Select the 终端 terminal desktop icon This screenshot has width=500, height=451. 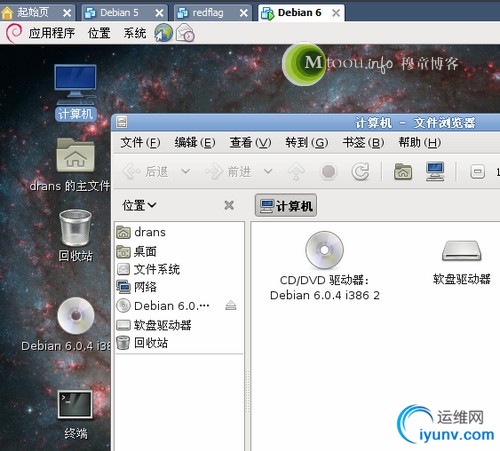click(x=76, y=415)
